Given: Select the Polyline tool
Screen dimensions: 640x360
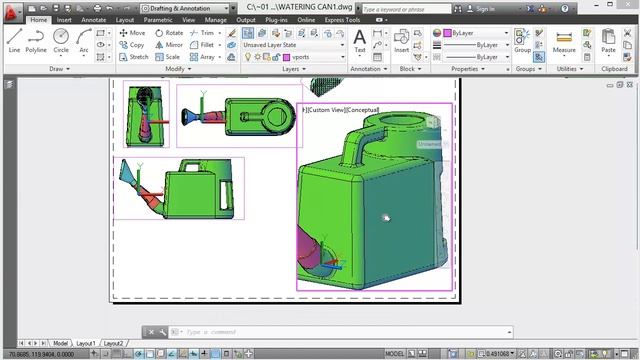Looking at the screenshot, I should pos(36,40).
